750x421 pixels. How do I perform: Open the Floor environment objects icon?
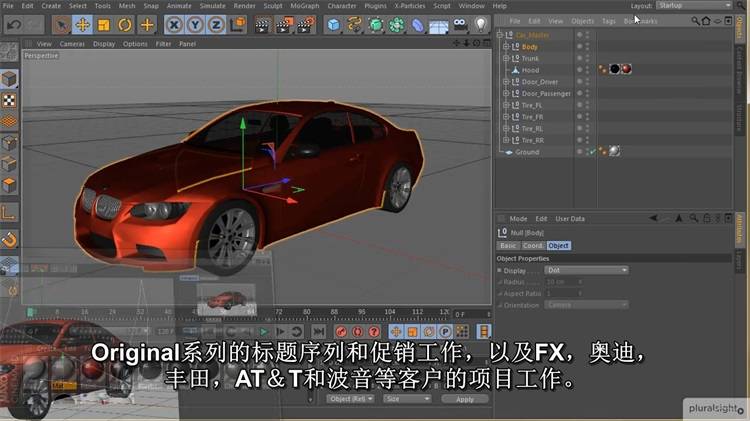point(439,24)
